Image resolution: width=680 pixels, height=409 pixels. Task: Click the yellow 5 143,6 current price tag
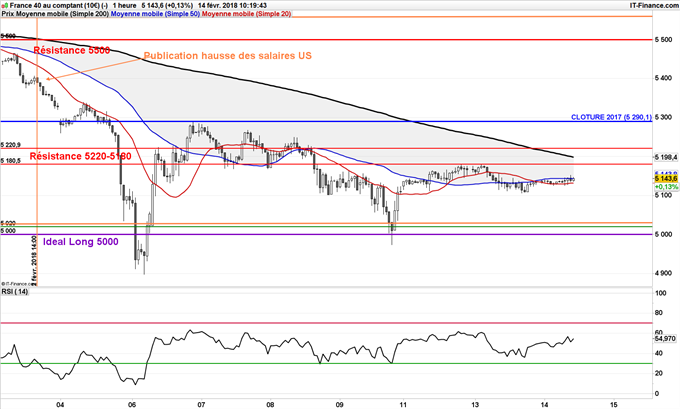click(x=666, y=179)
